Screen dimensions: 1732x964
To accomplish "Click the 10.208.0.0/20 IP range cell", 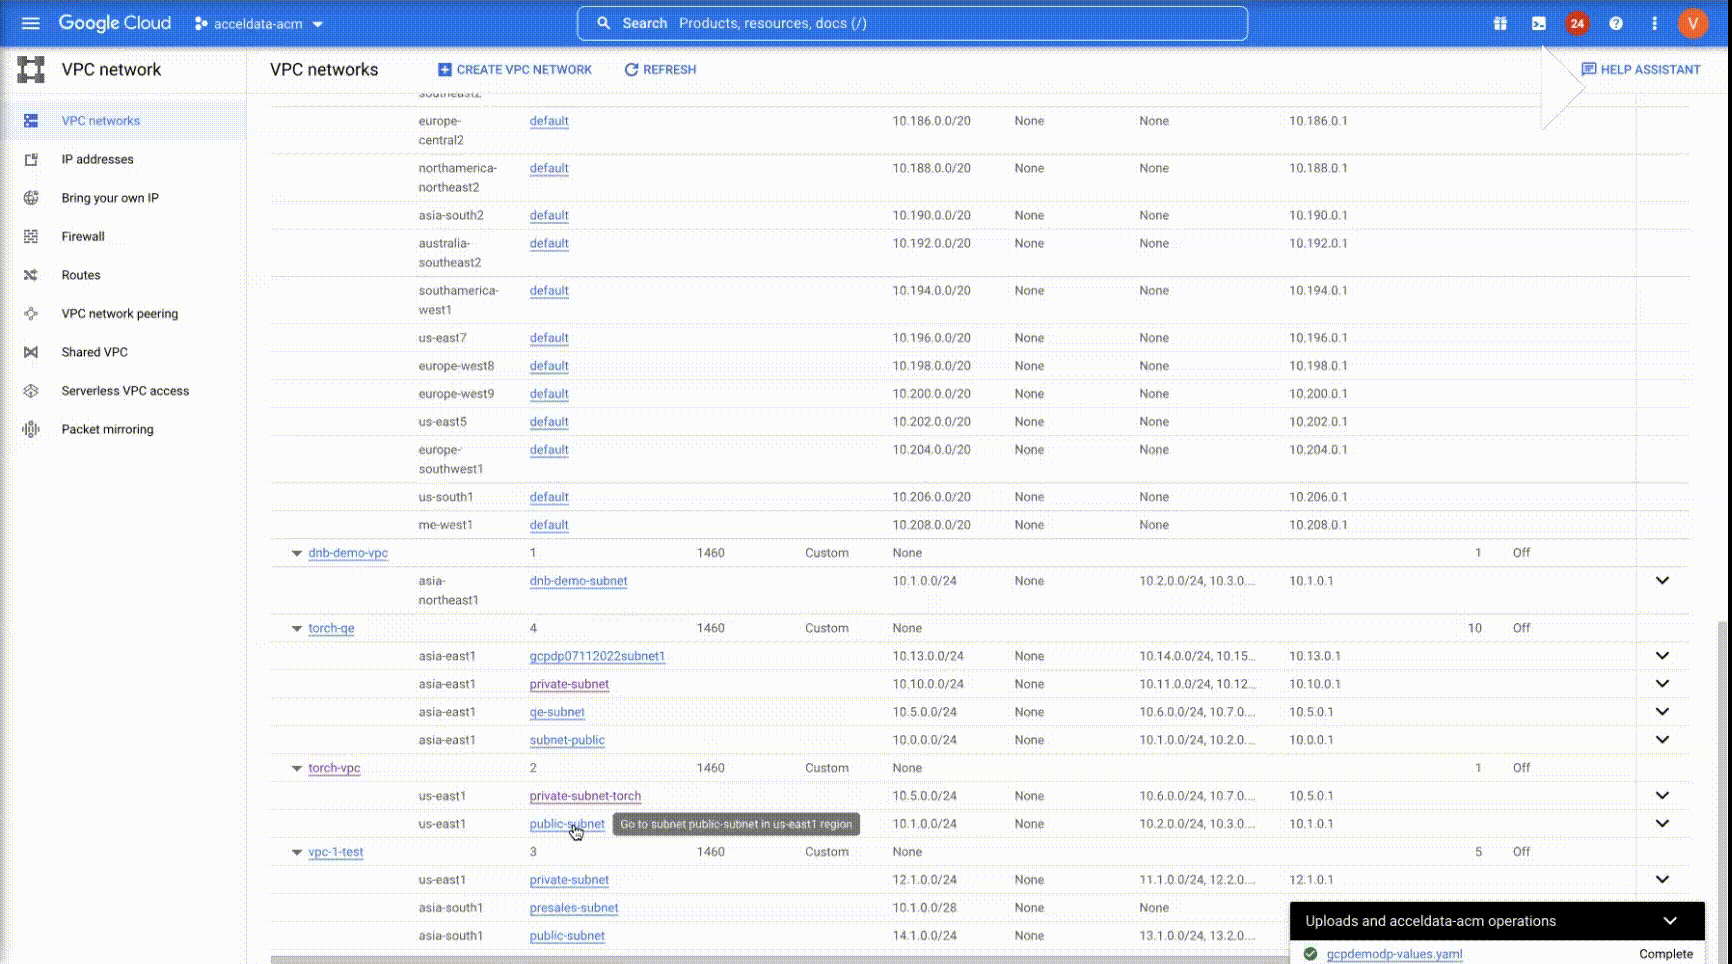I will coord(931,526).
